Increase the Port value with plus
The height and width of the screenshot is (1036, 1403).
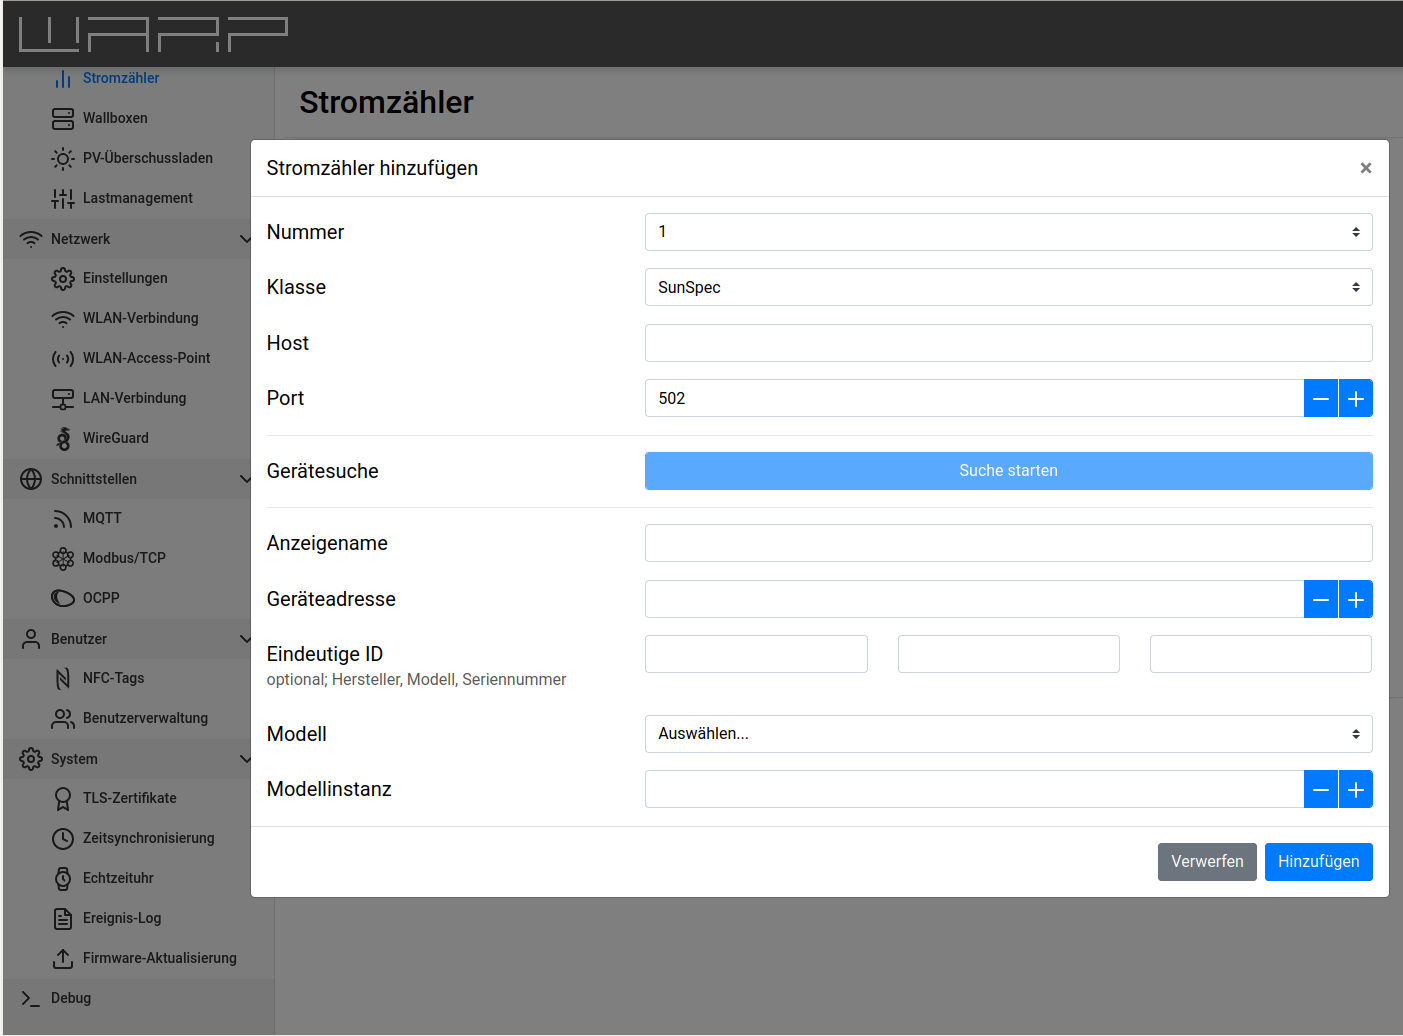pos(1355,399)
